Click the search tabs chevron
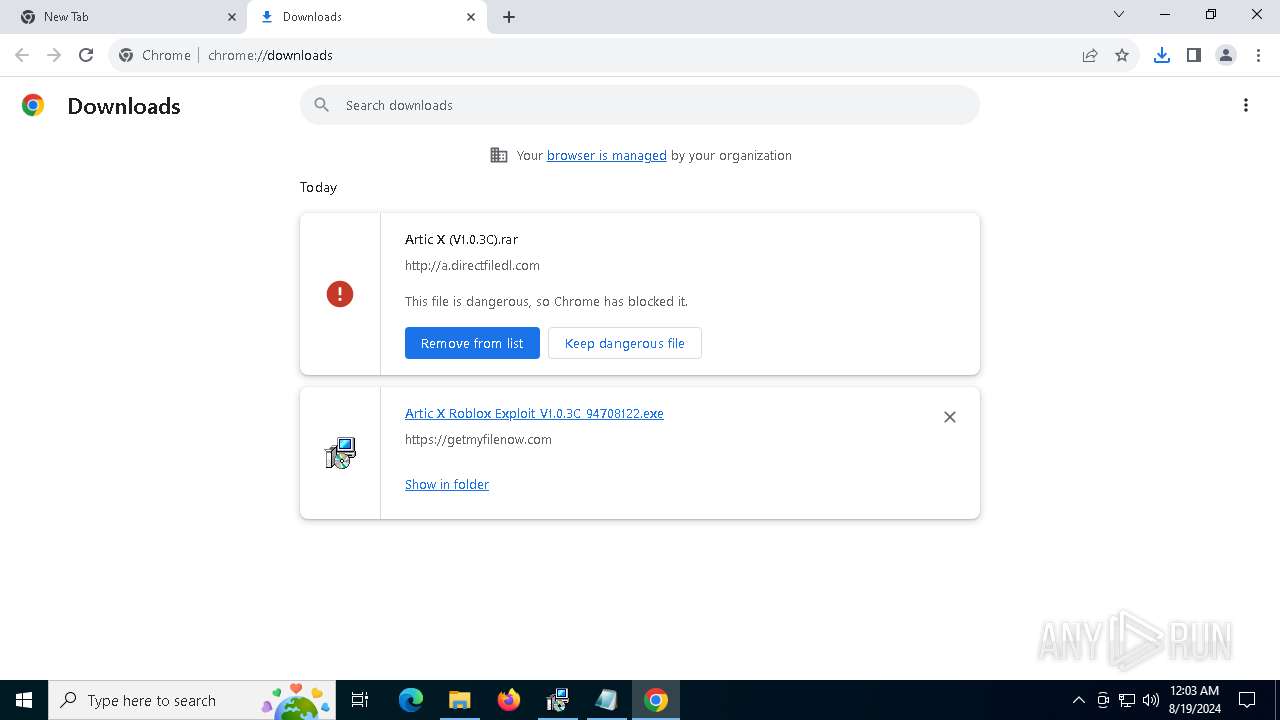1280x720 pixels. click(x=1119, y=14)
